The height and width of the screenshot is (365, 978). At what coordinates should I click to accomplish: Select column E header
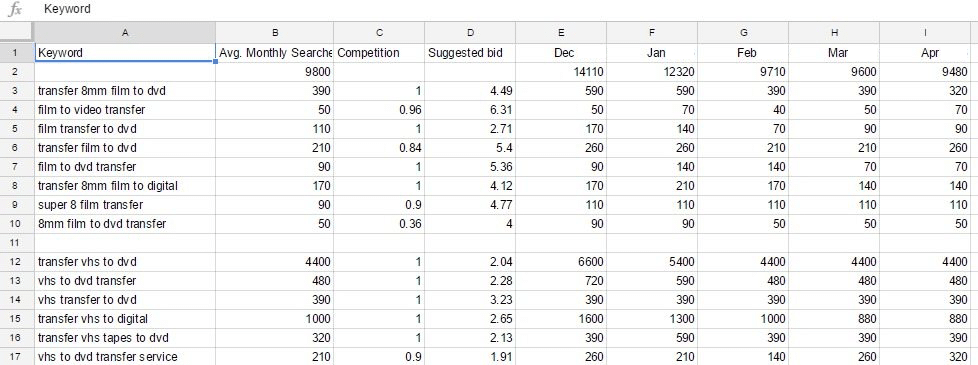pyautogui.click(x=561, y=32)
